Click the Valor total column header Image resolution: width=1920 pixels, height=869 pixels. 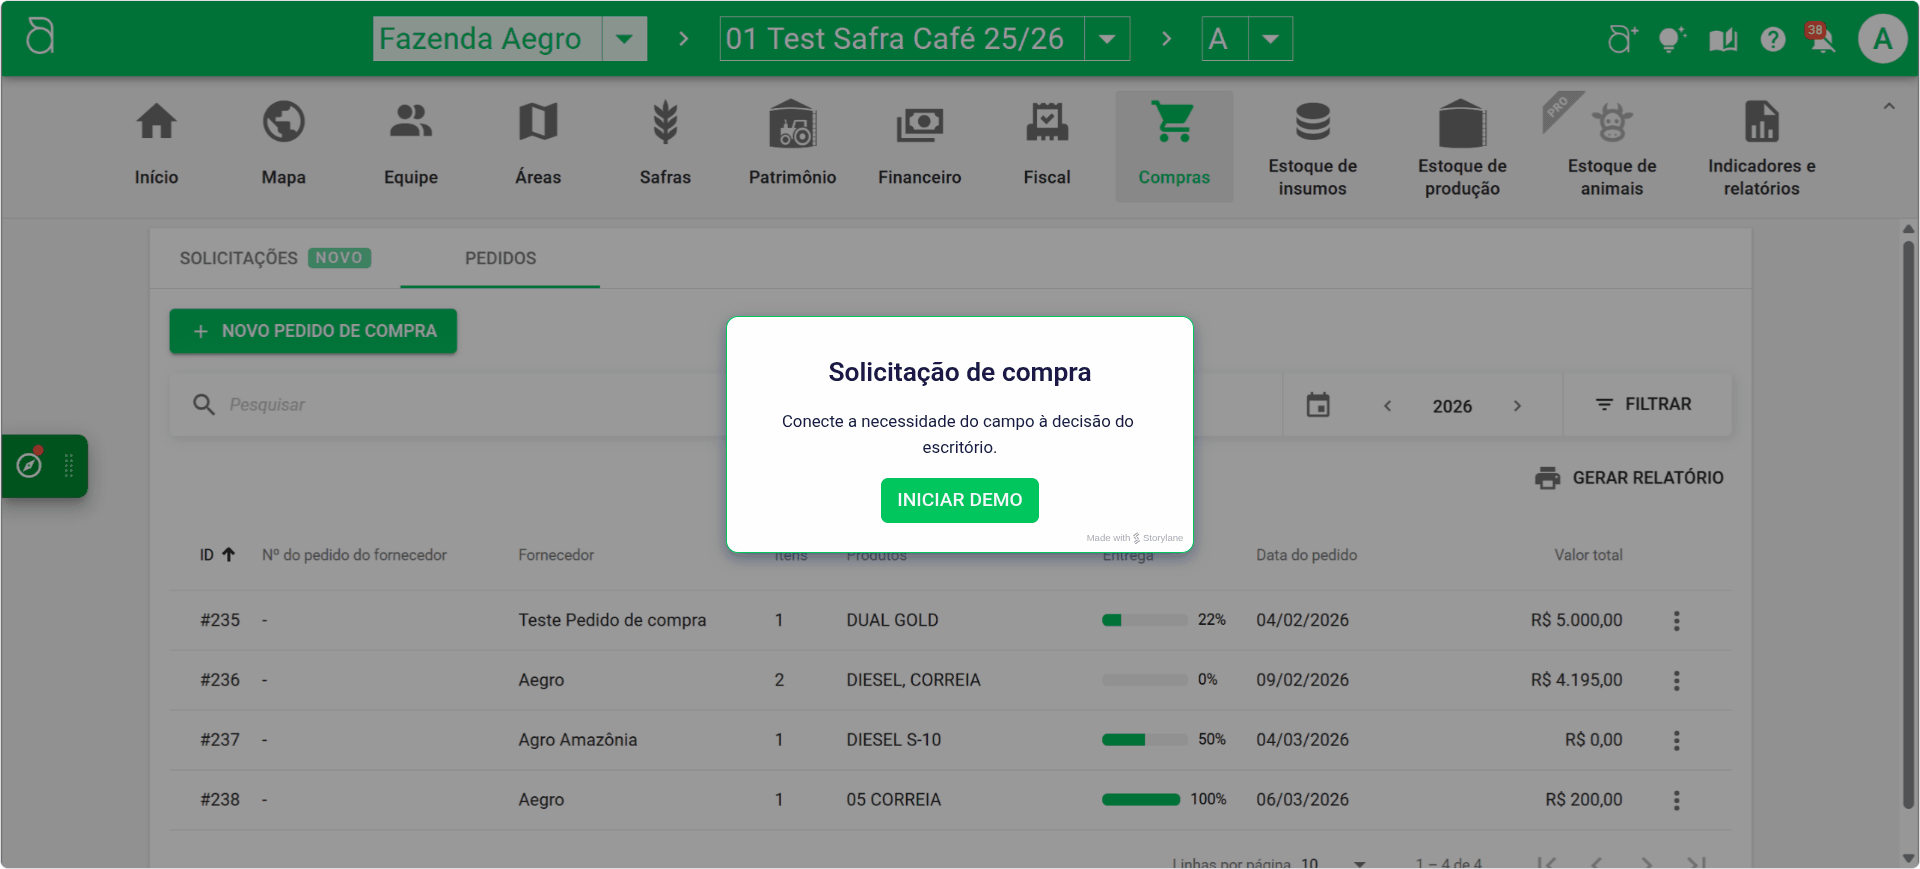click(1588, 555)
